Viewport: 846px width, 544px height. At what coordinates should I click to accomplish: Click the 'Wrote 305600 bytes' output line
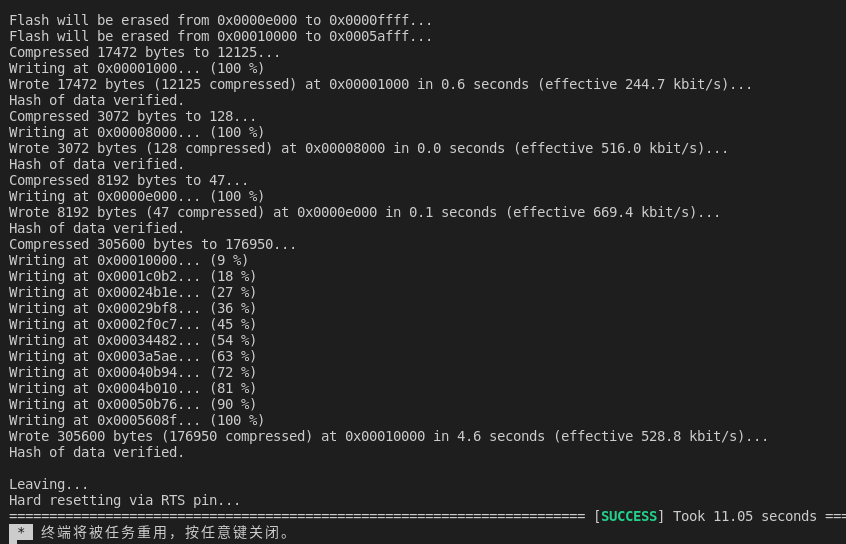(x=388, y=436)
